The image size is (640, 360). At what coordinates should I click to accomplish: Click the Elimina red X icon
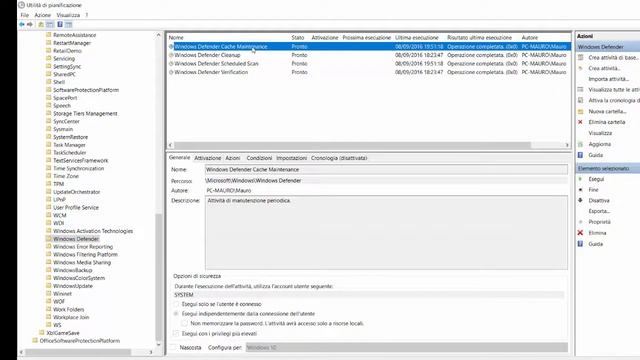(580, 233)
